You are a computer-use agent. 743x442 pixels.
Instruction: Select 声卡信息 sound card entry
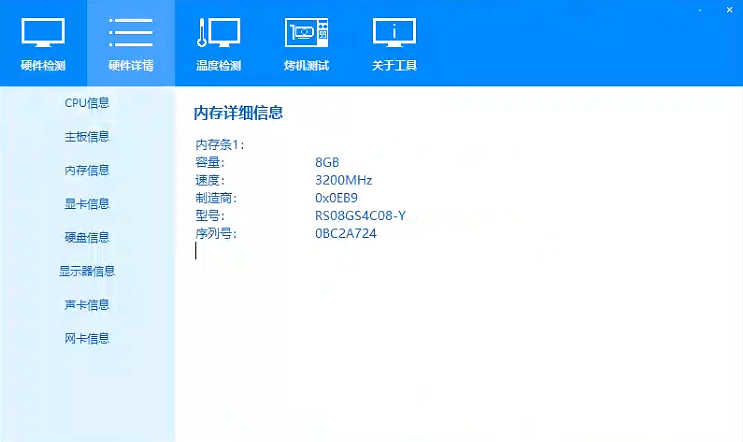pos(87,305)
